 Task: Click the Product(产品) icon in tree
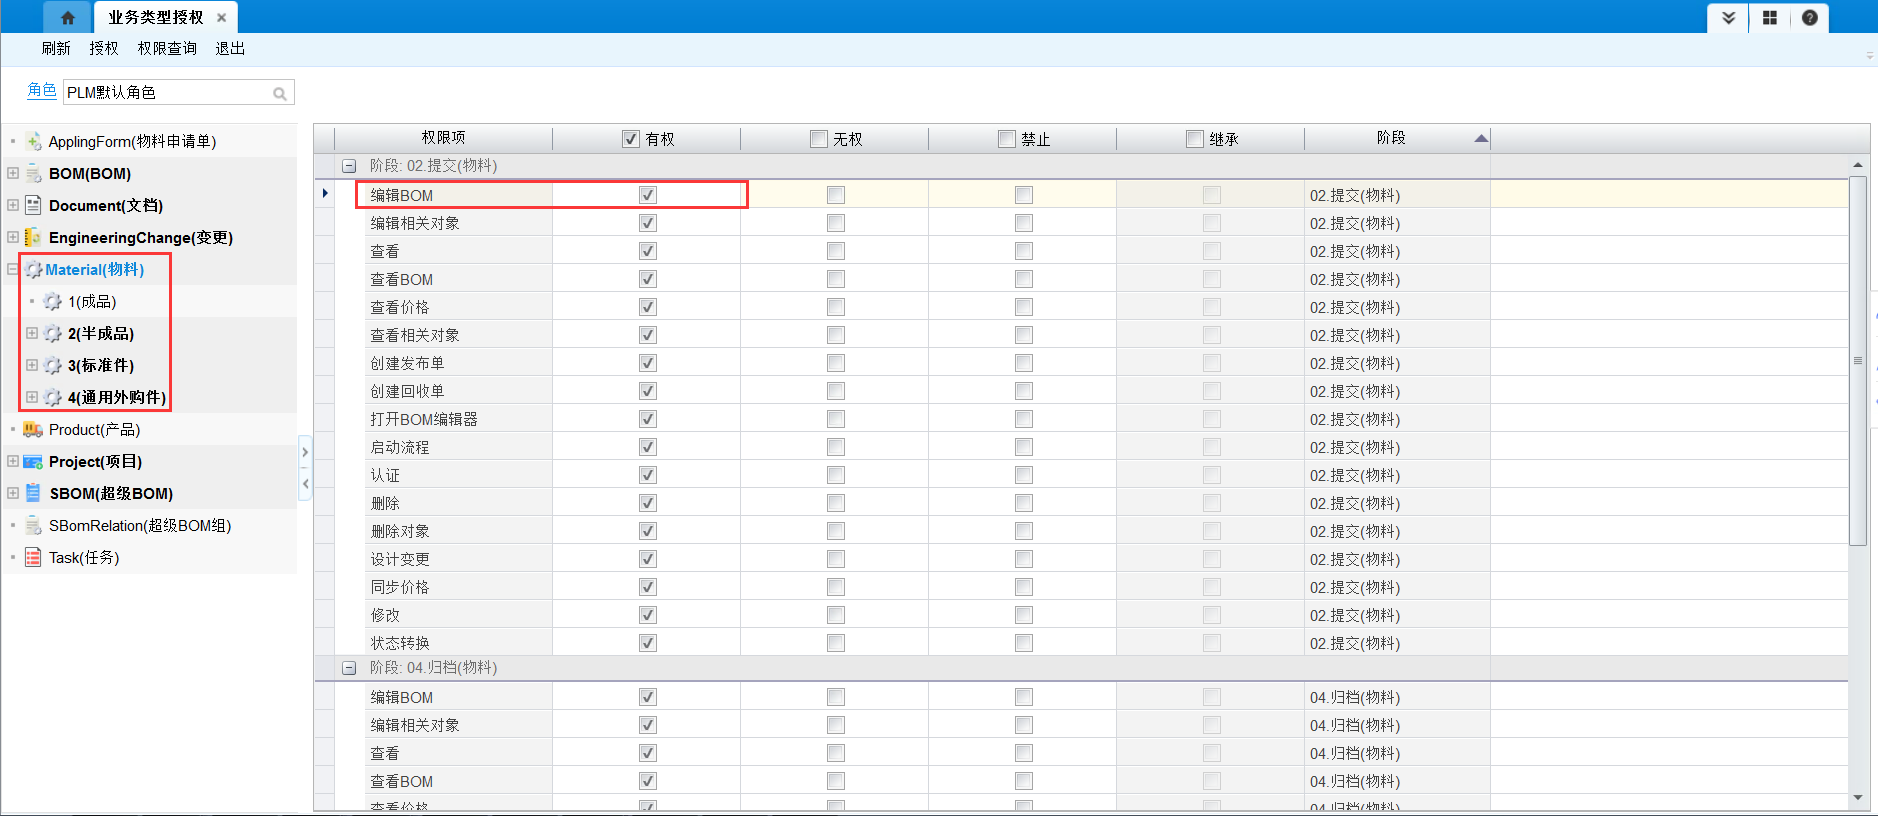click(x=33, y=429)
